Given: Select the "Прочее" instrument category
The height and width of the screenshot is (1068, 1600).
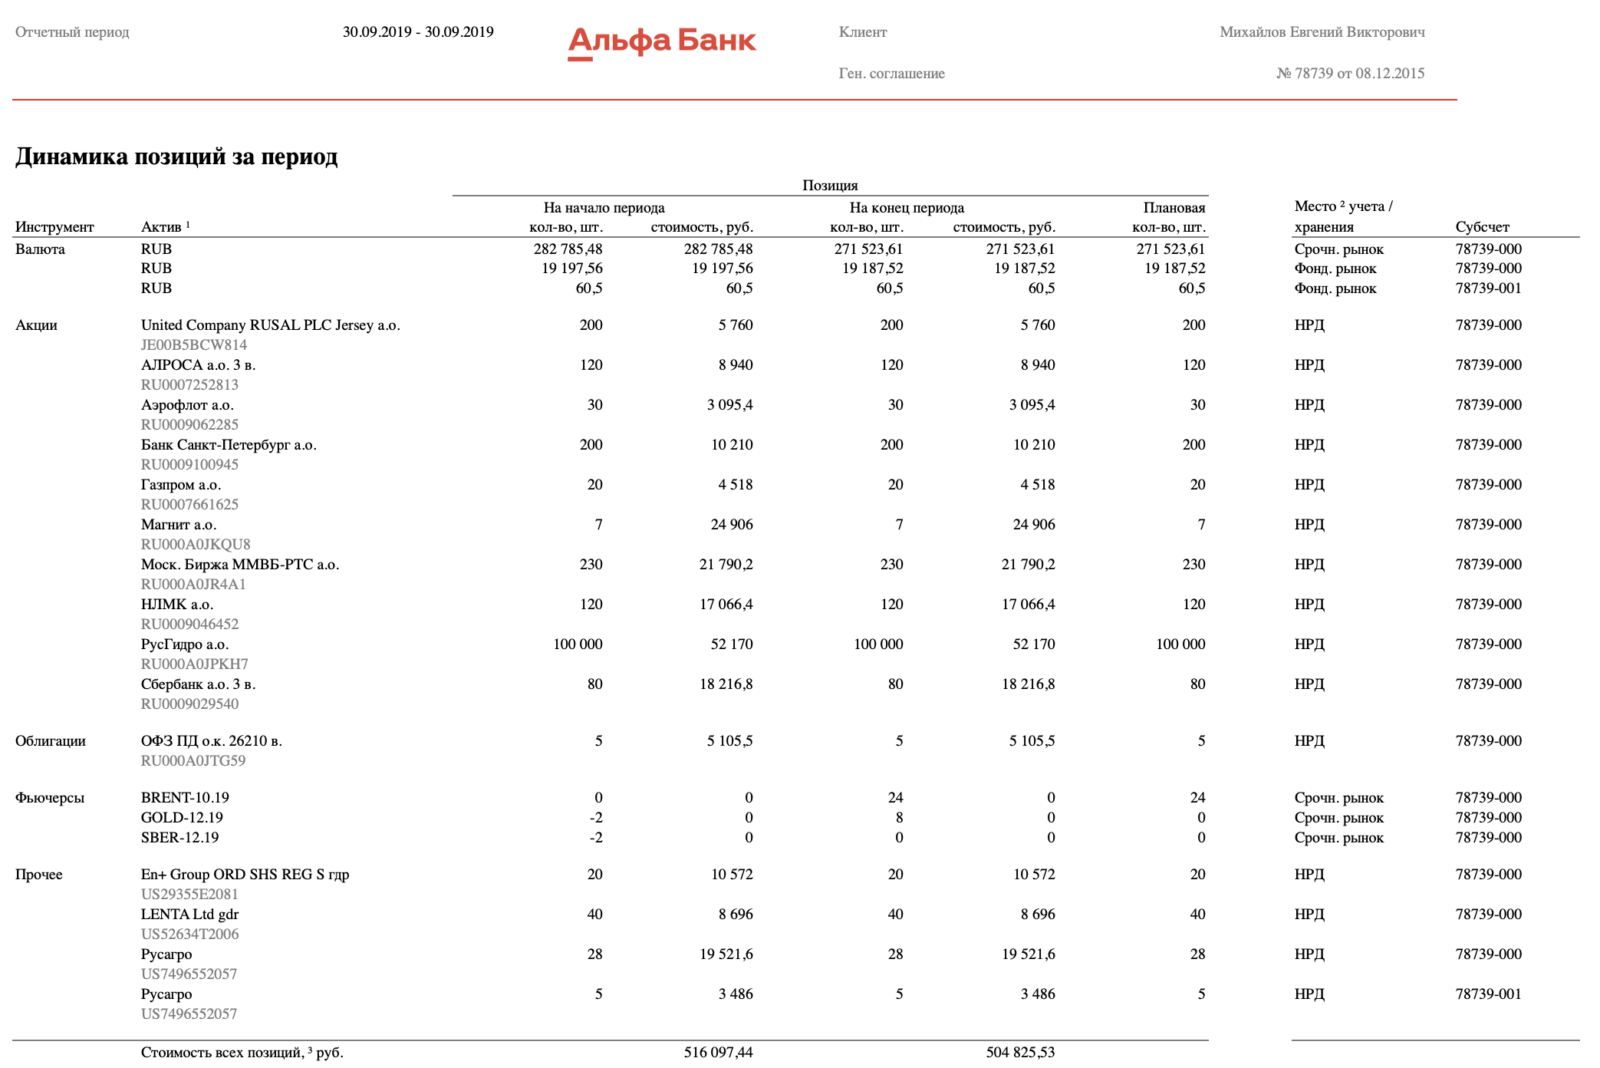Looking at the screenshot, I should (x=39, y=875).
